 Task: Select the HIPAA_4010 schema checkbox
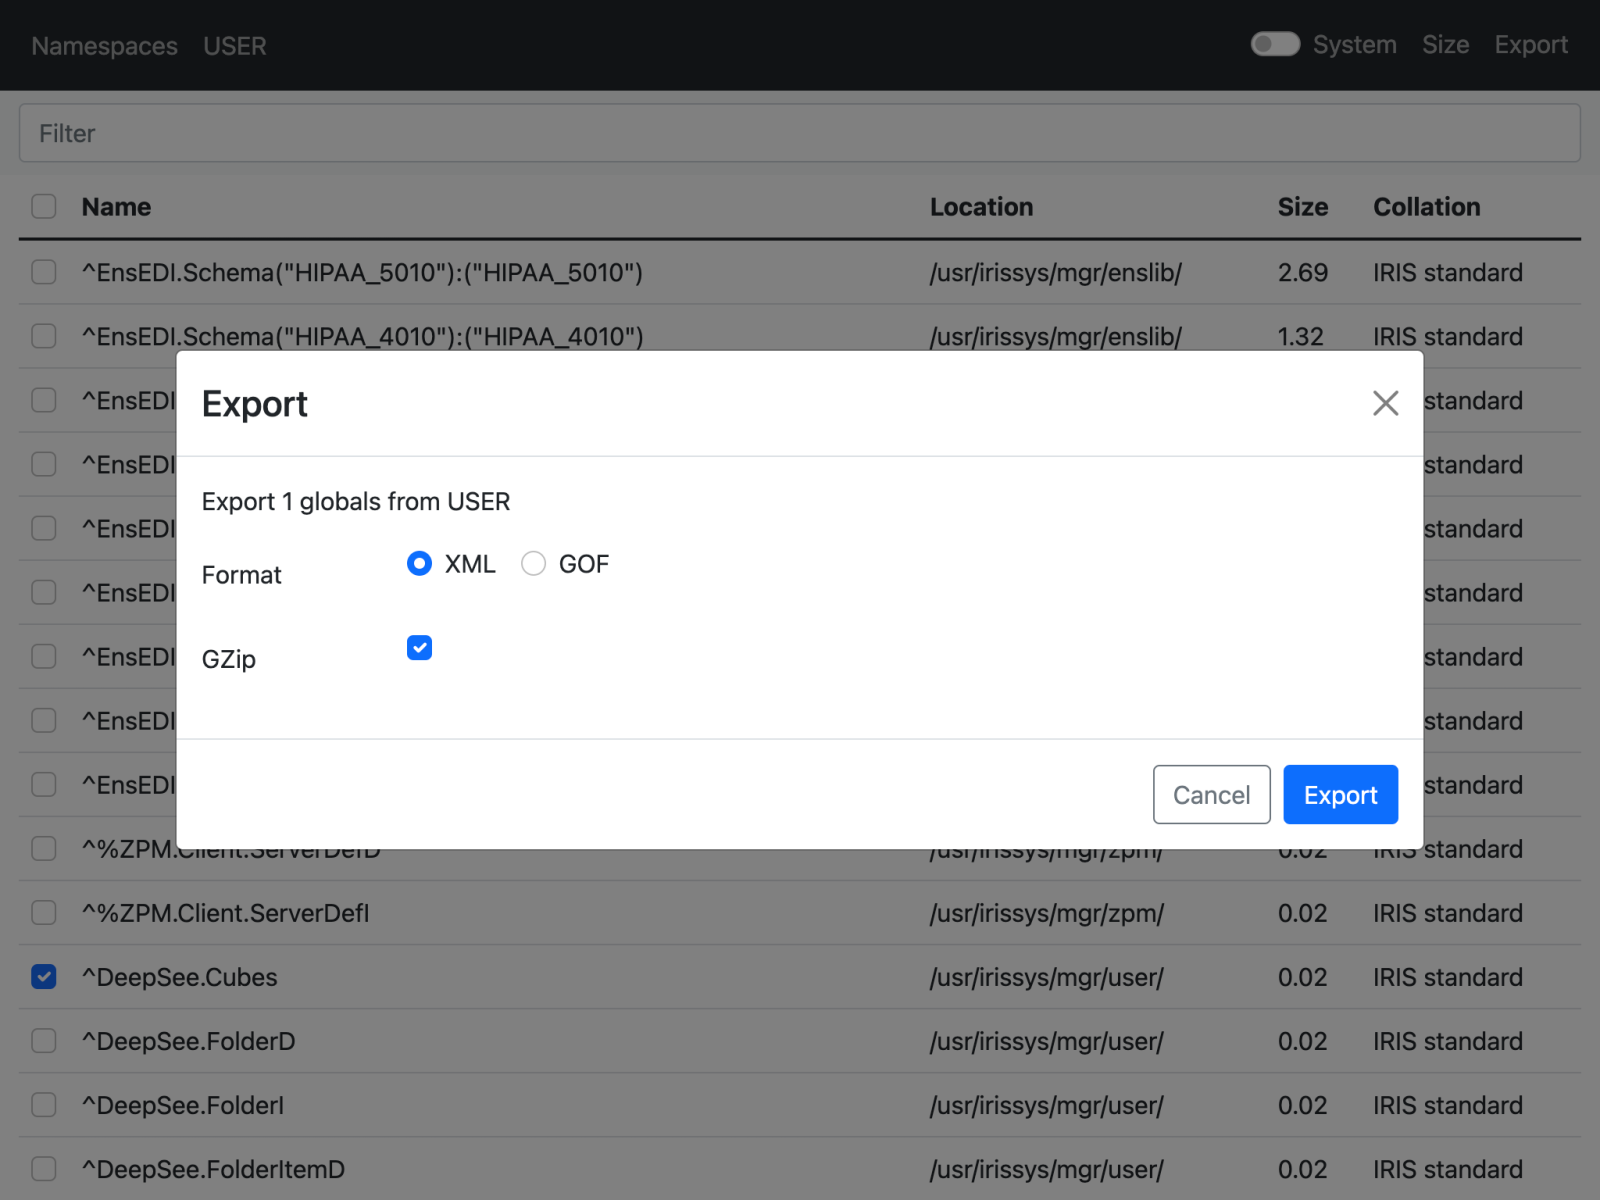pyautogui.click(x=44, y=337)
